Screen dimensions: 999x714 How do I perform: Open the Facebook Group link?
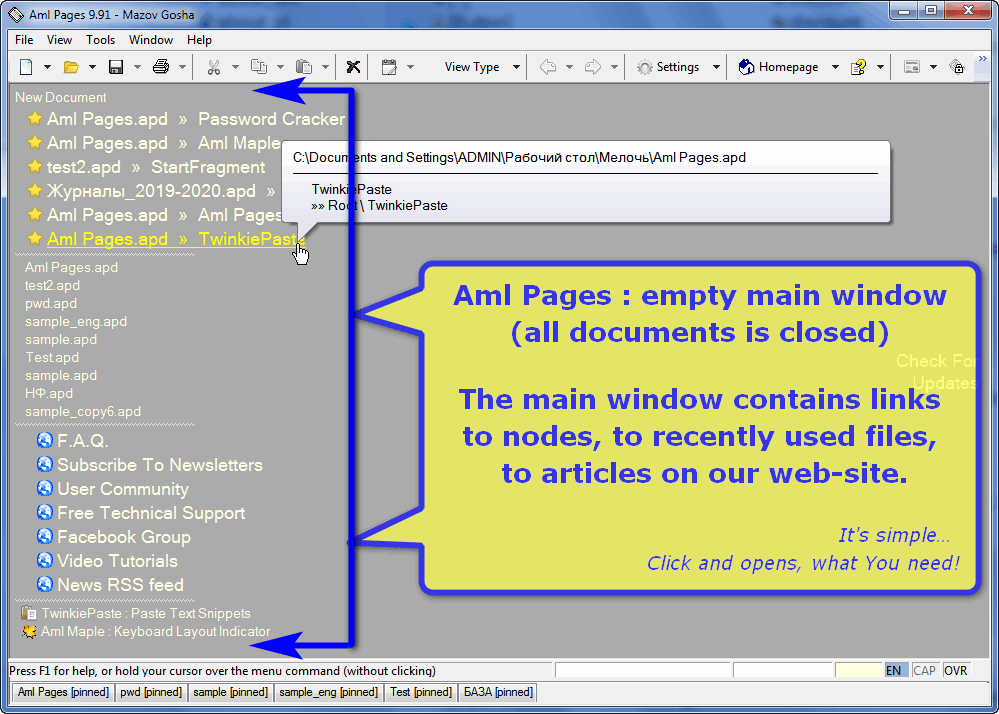click(124, 537)
